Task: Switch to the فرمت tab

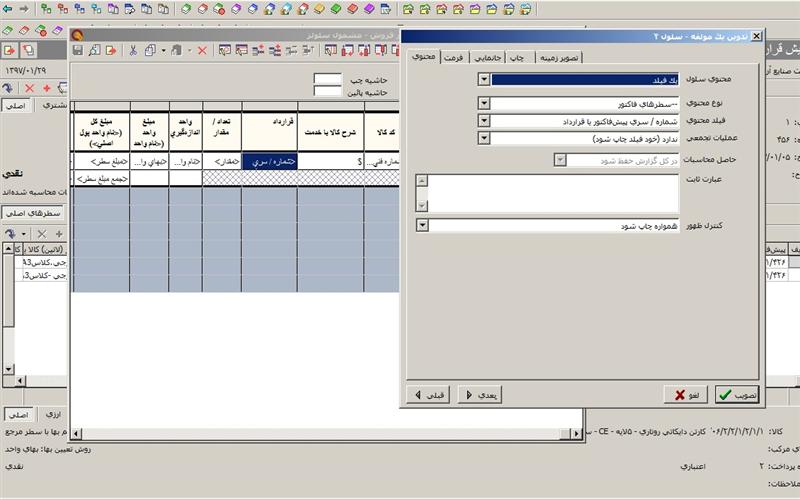Action: point(453,57)
